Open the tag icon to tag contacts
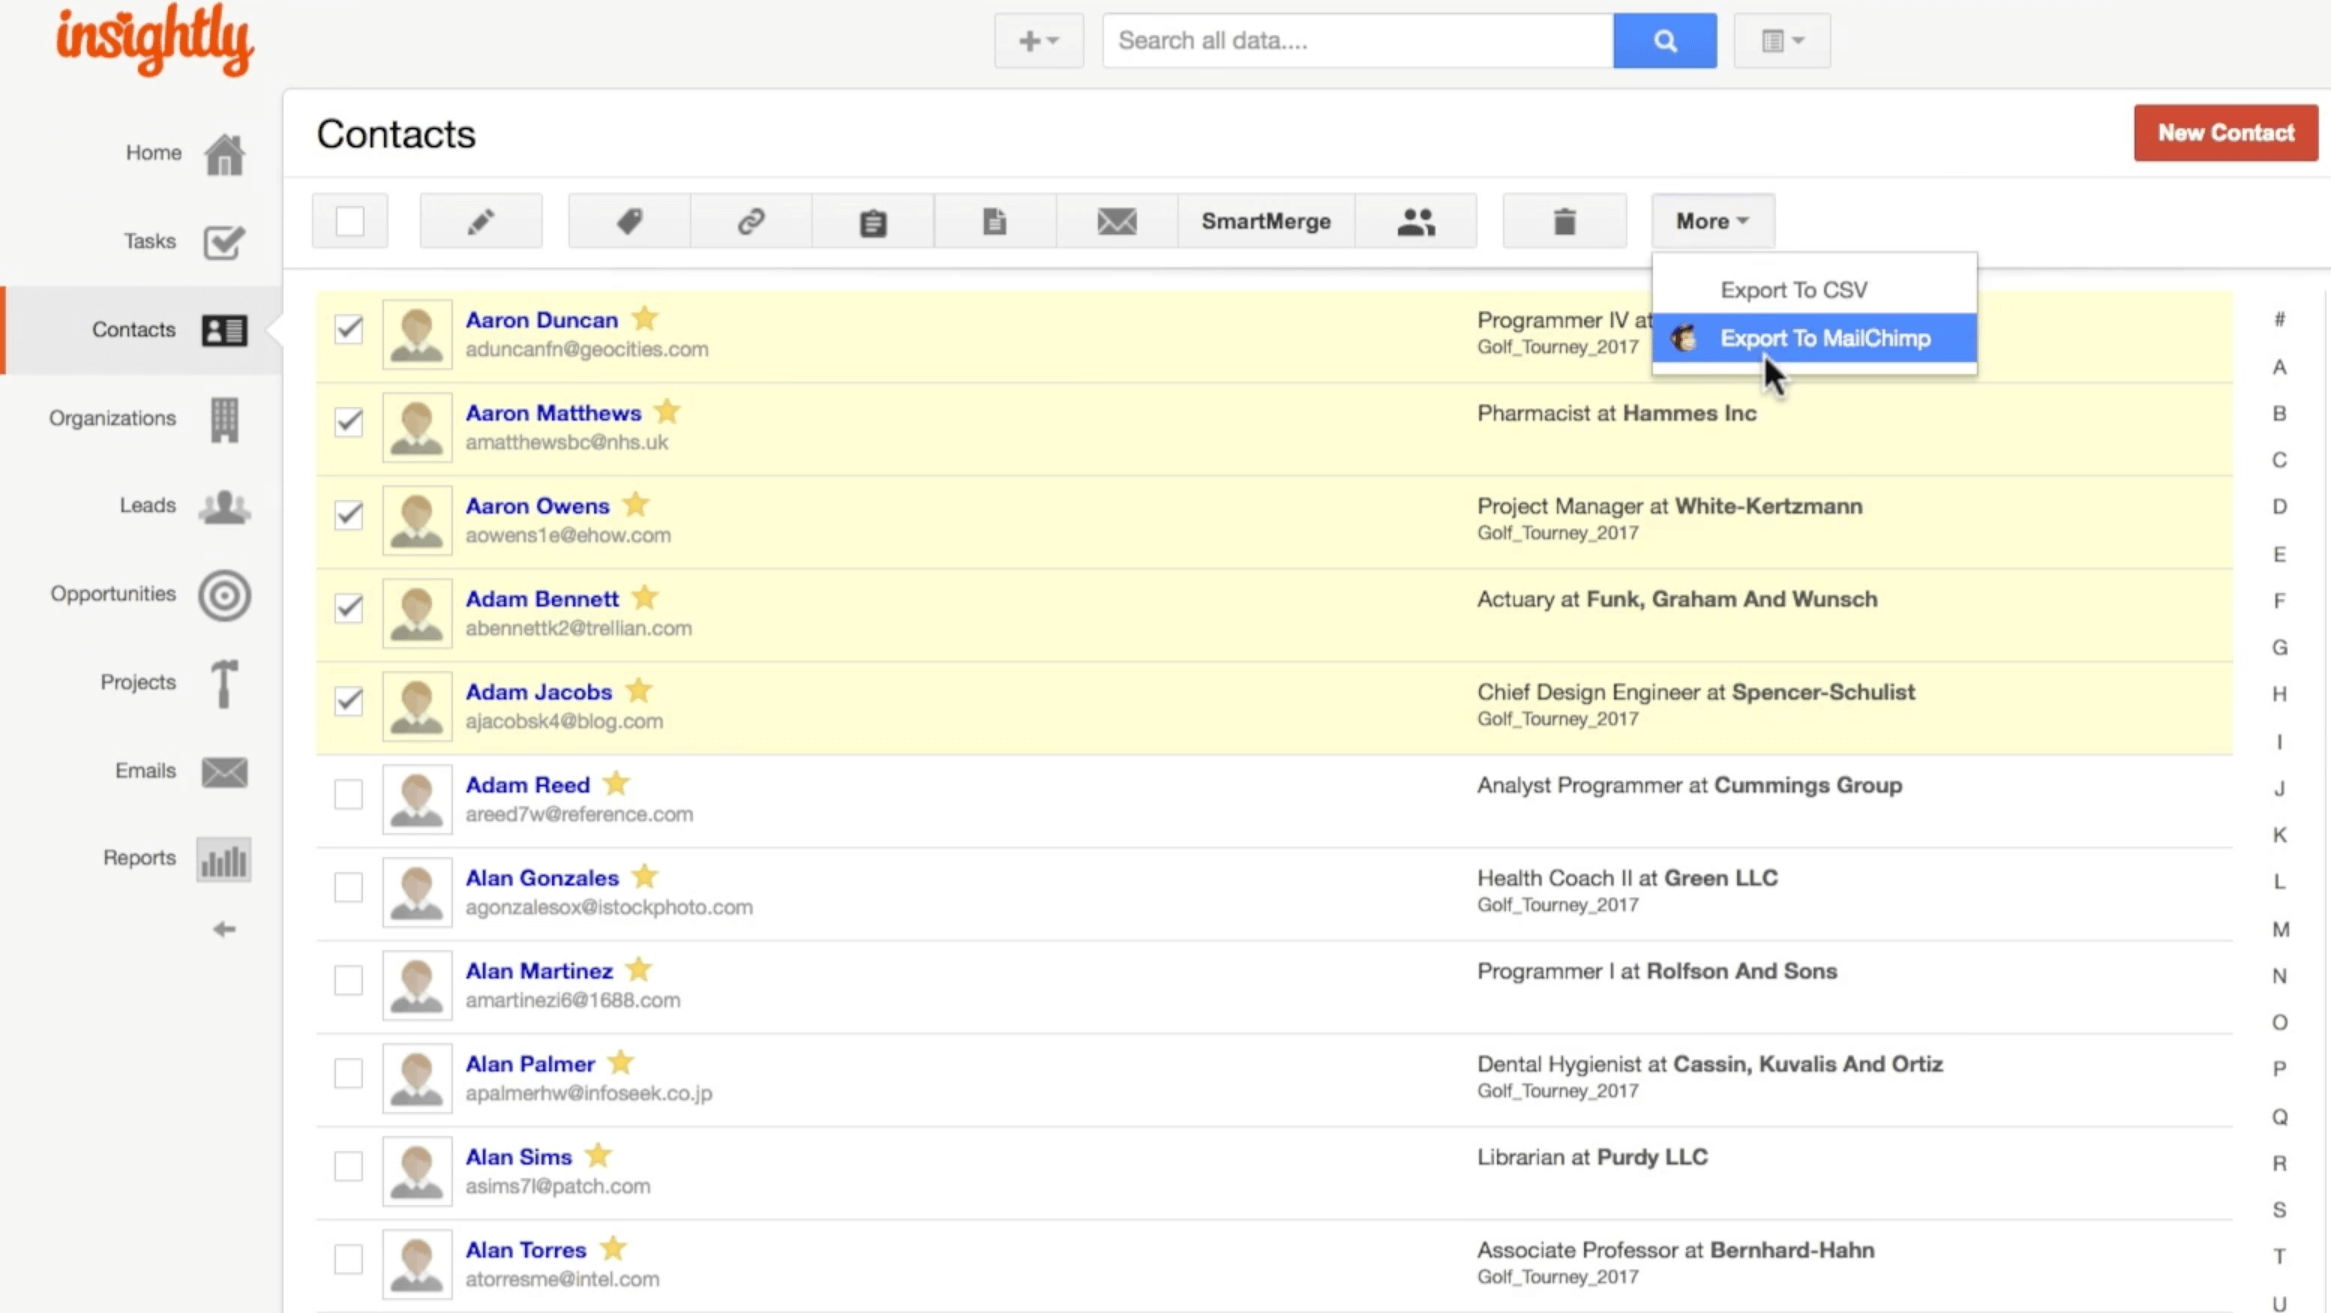Image resolution: width=2331 pixels, height=1313 pixels. coord(629,220)
